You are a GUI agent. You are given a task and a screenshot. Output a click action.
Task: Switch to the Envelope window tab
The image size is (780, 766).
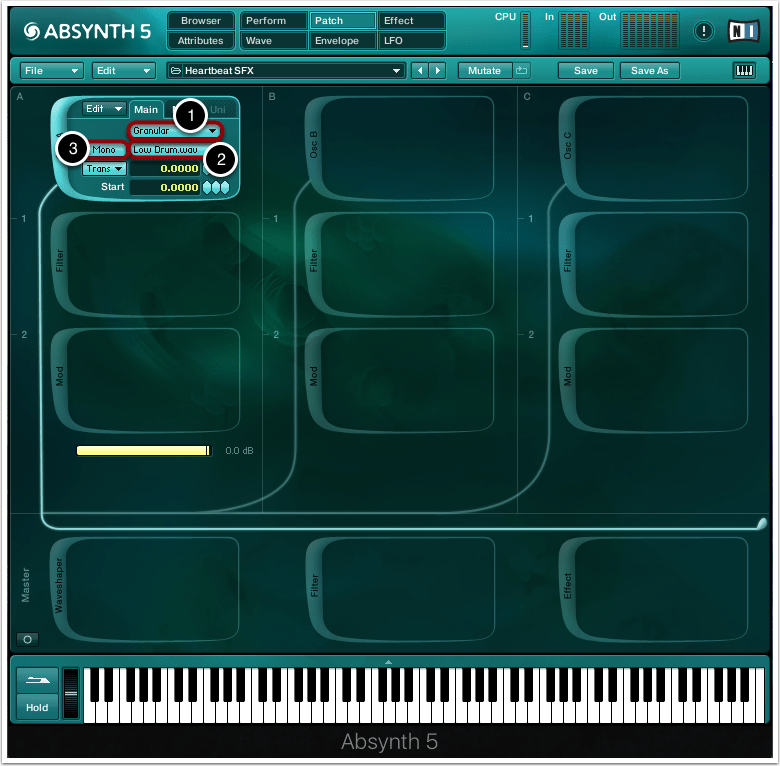[343, 41]
